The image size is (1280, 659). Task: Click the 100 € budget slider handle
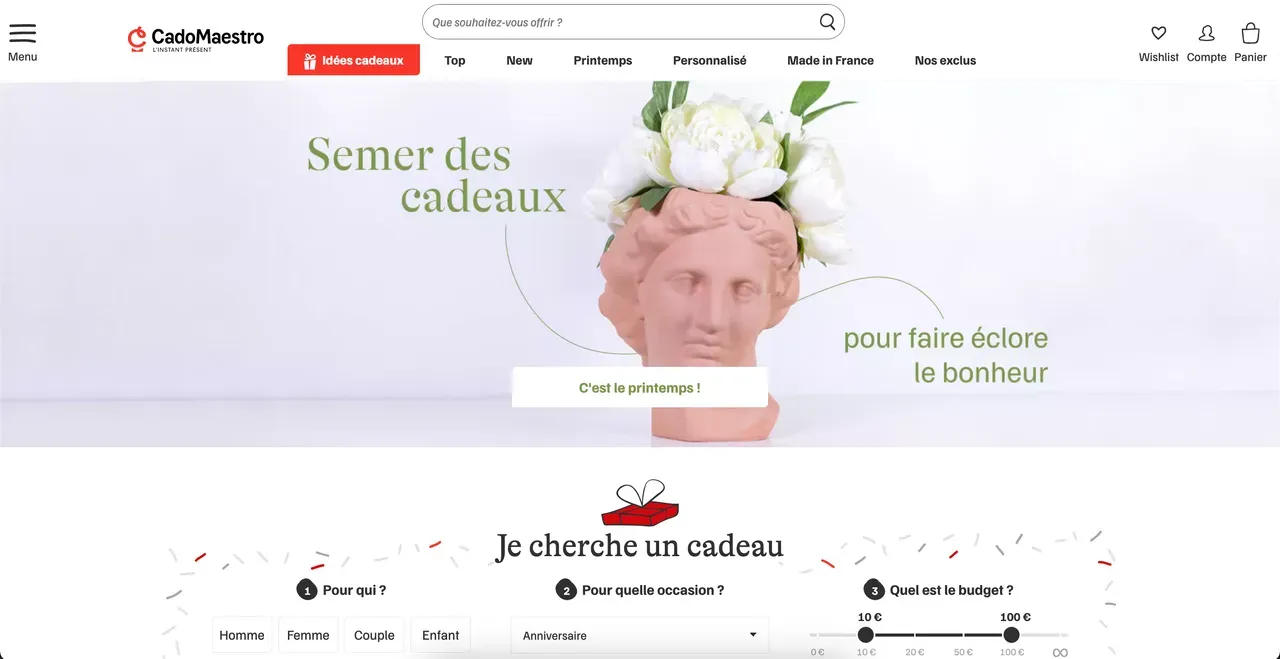pos(1011,635)
